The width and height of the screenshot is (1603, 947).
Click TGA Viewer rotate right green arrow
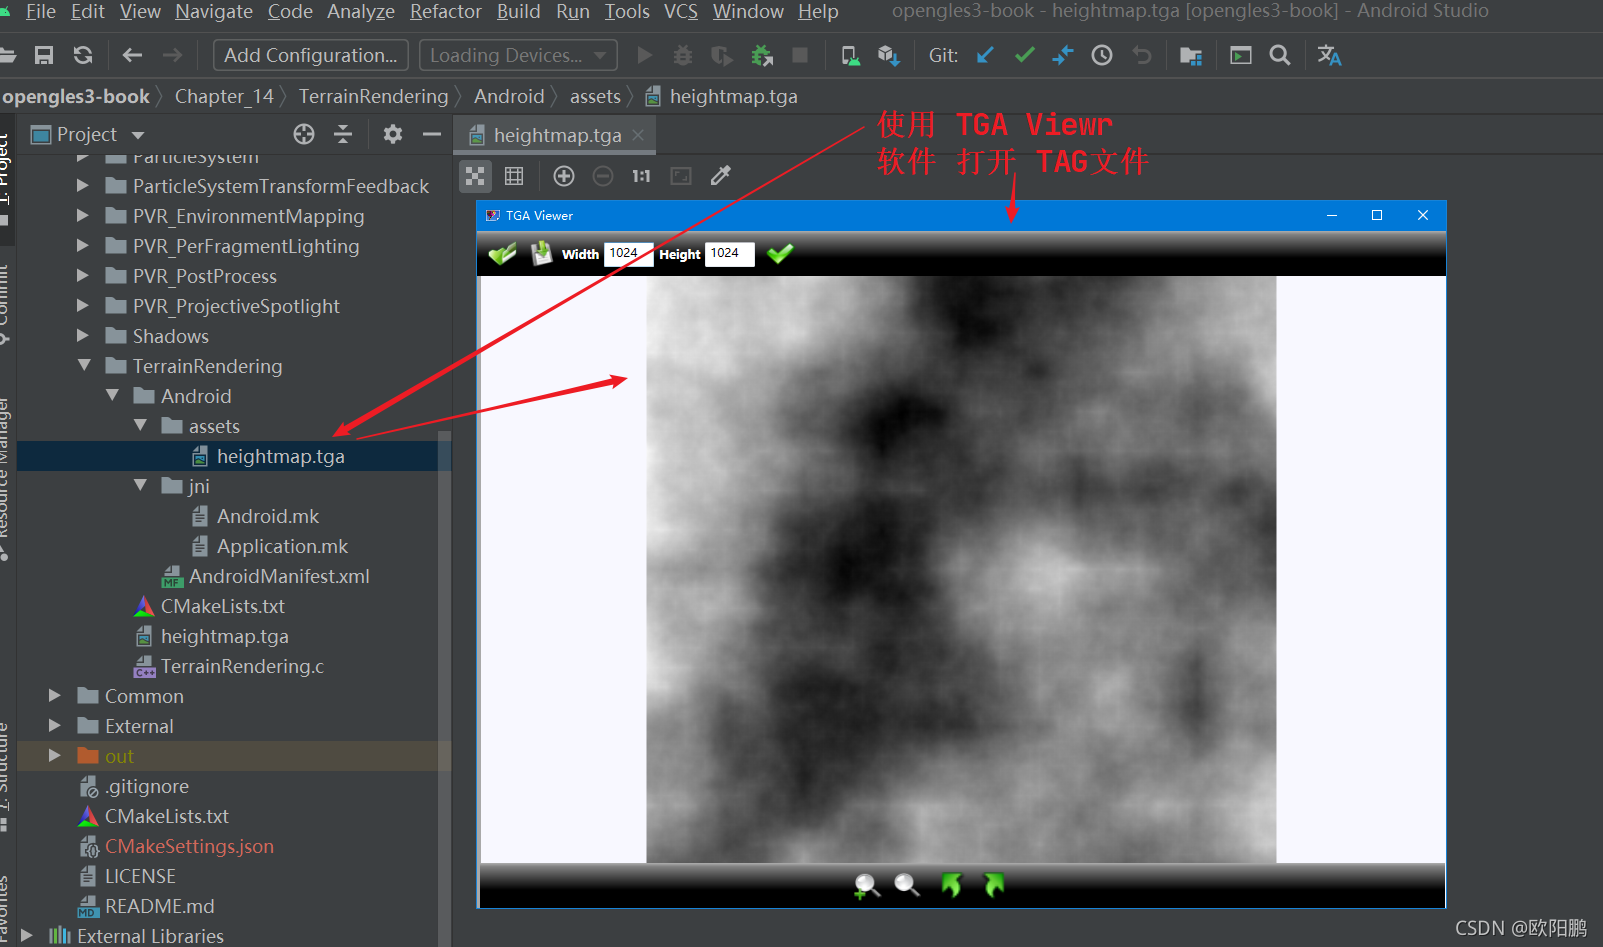tap(994, 885)
